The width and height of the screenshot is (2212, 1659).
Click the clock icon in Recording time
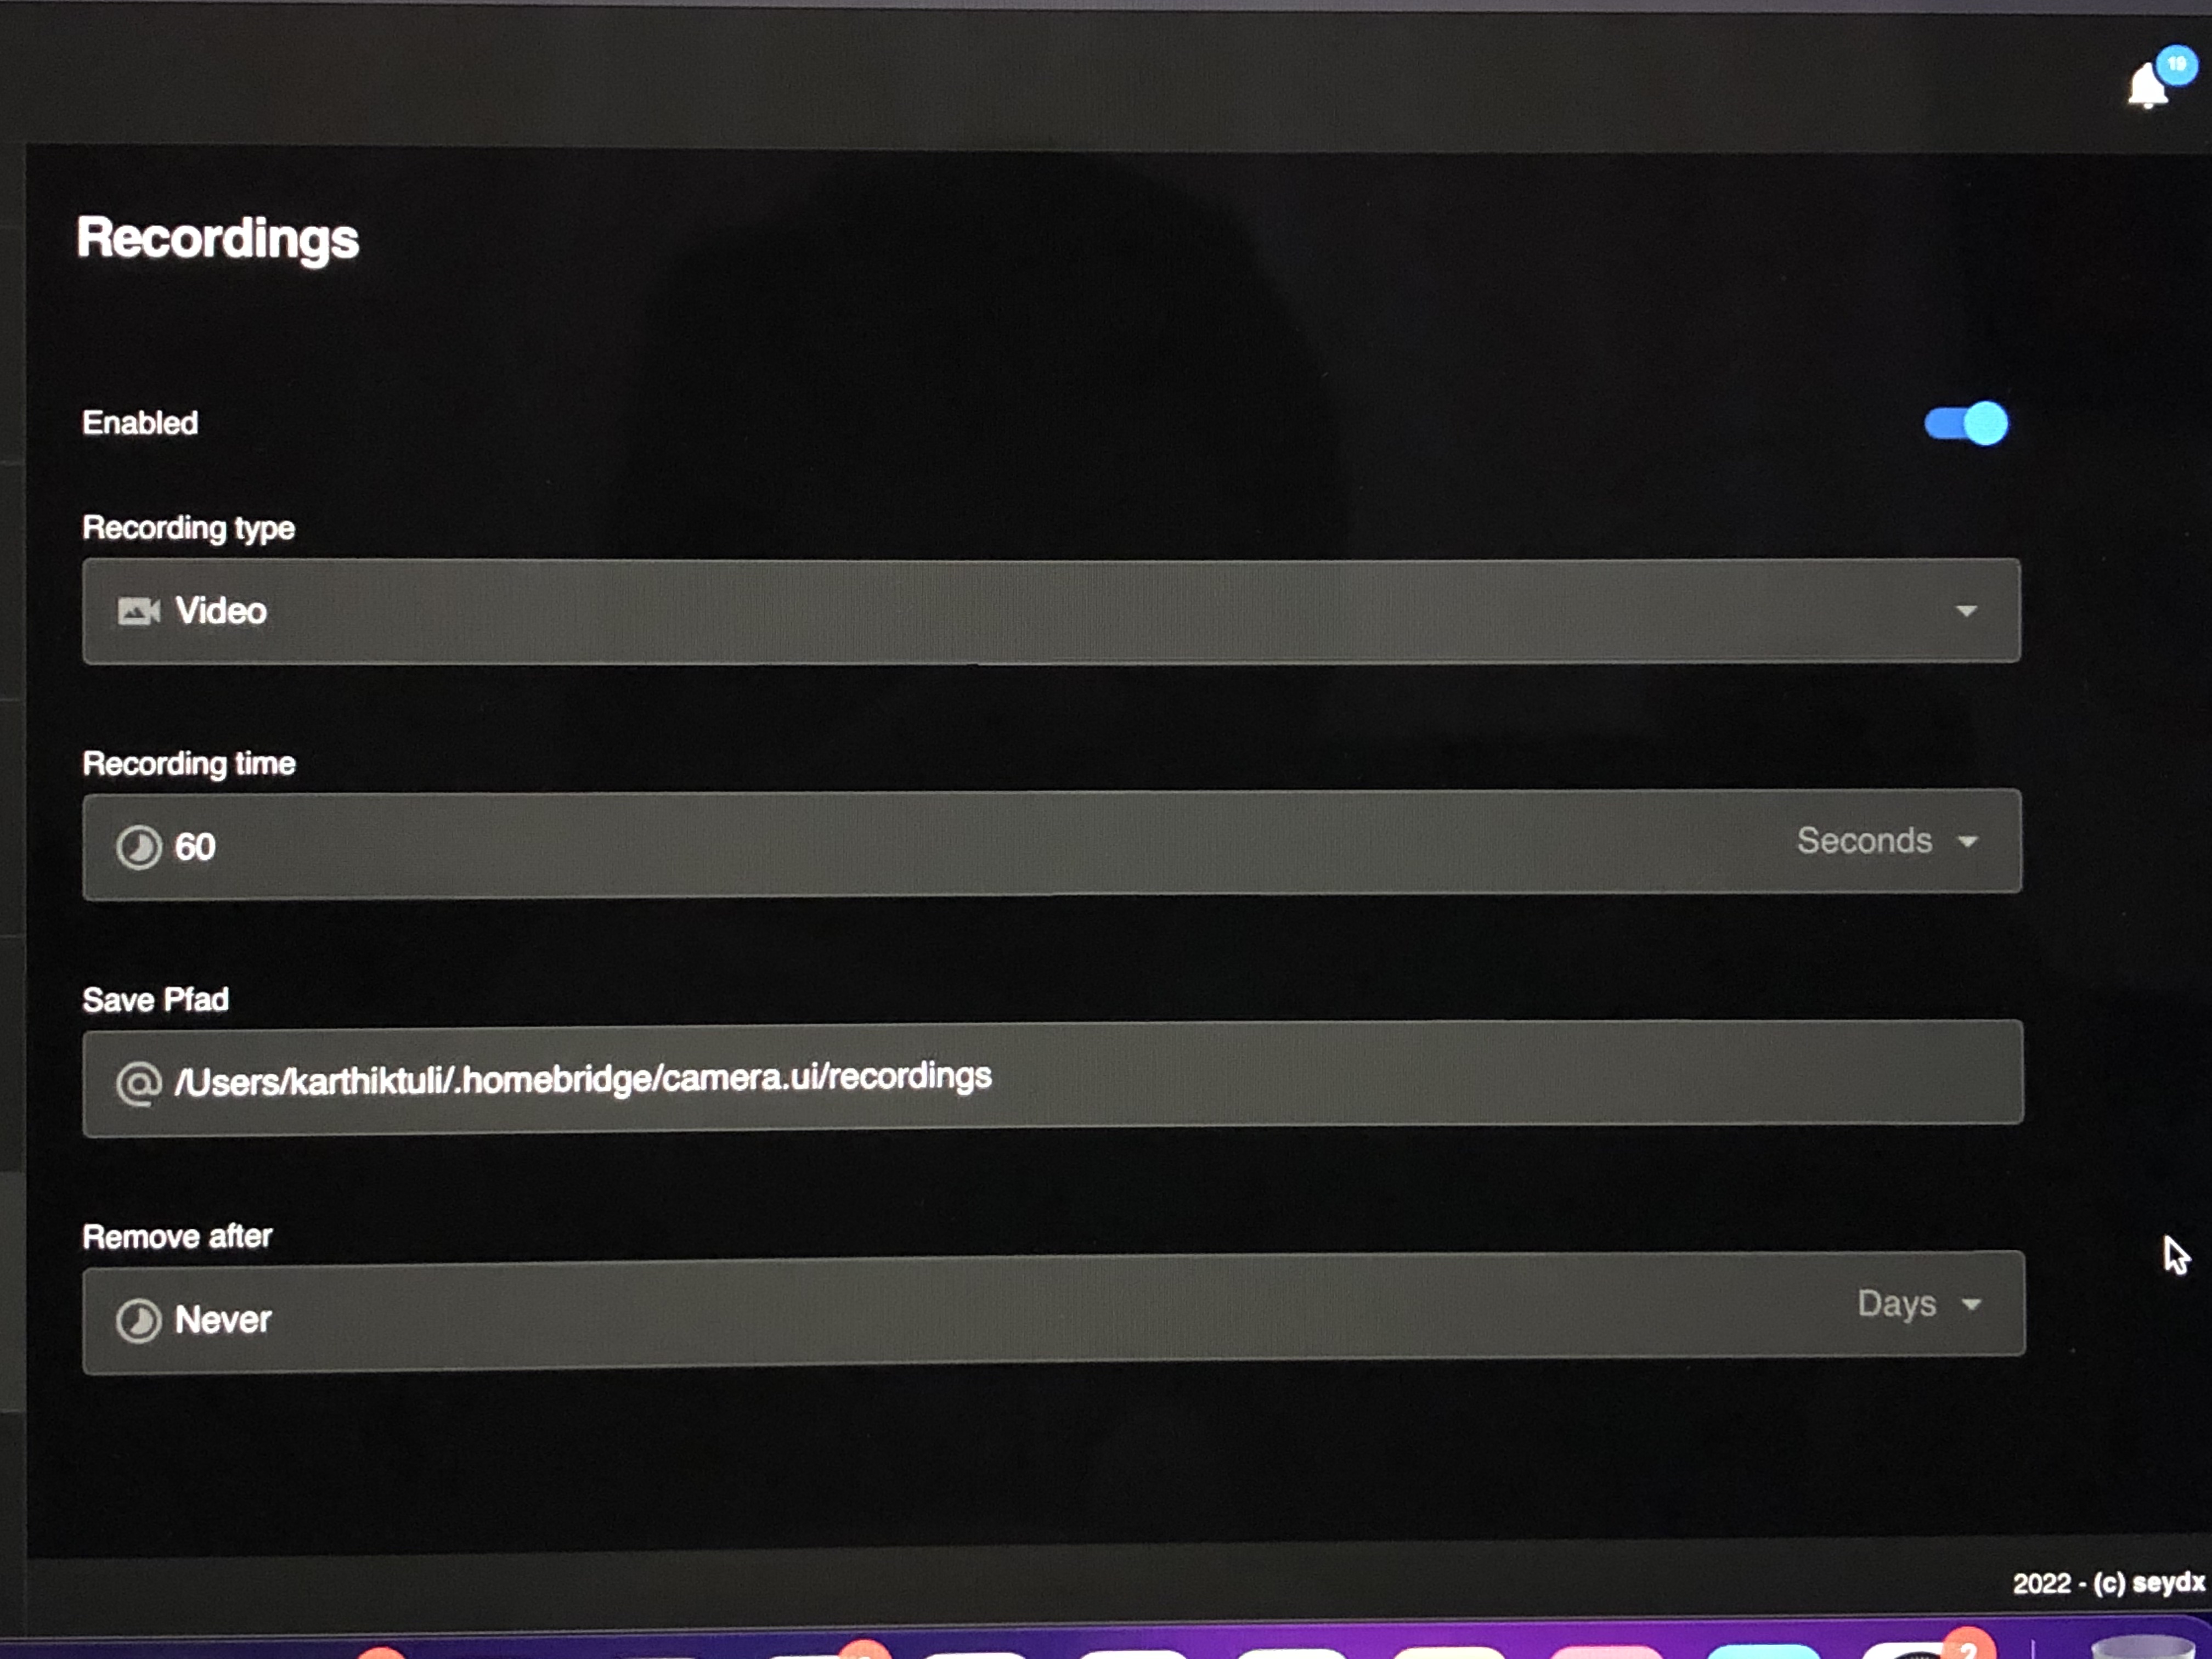pos(138,848)
